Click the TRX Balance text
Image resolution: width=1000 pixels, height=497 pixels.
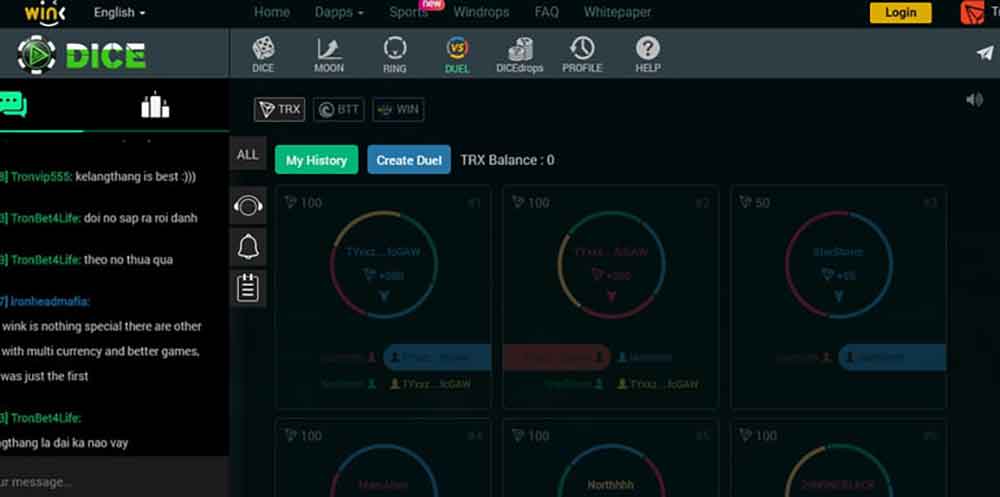[508, 160]
